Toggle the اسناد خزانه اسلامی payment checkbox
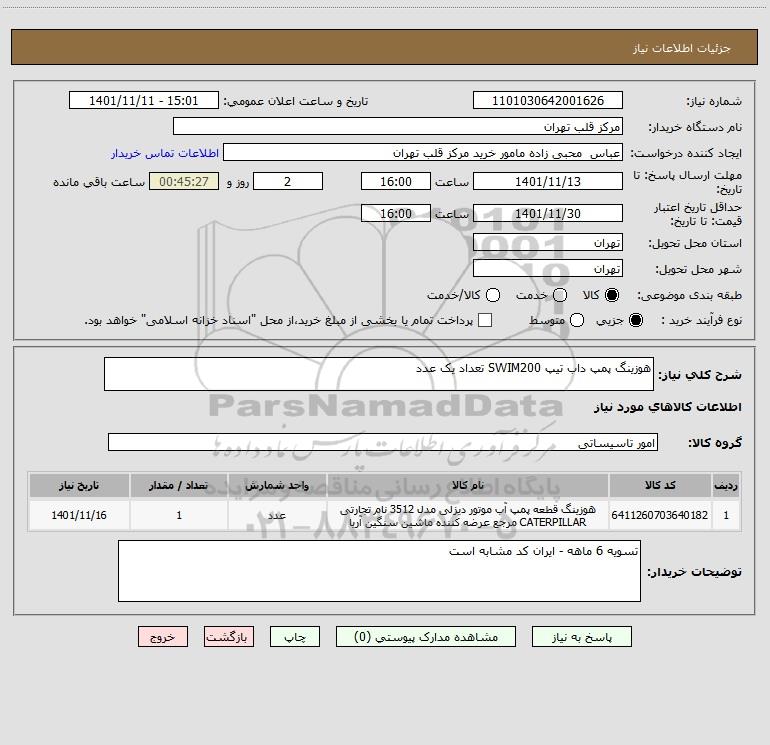This screenshot has width=770, height=745. 485,320
